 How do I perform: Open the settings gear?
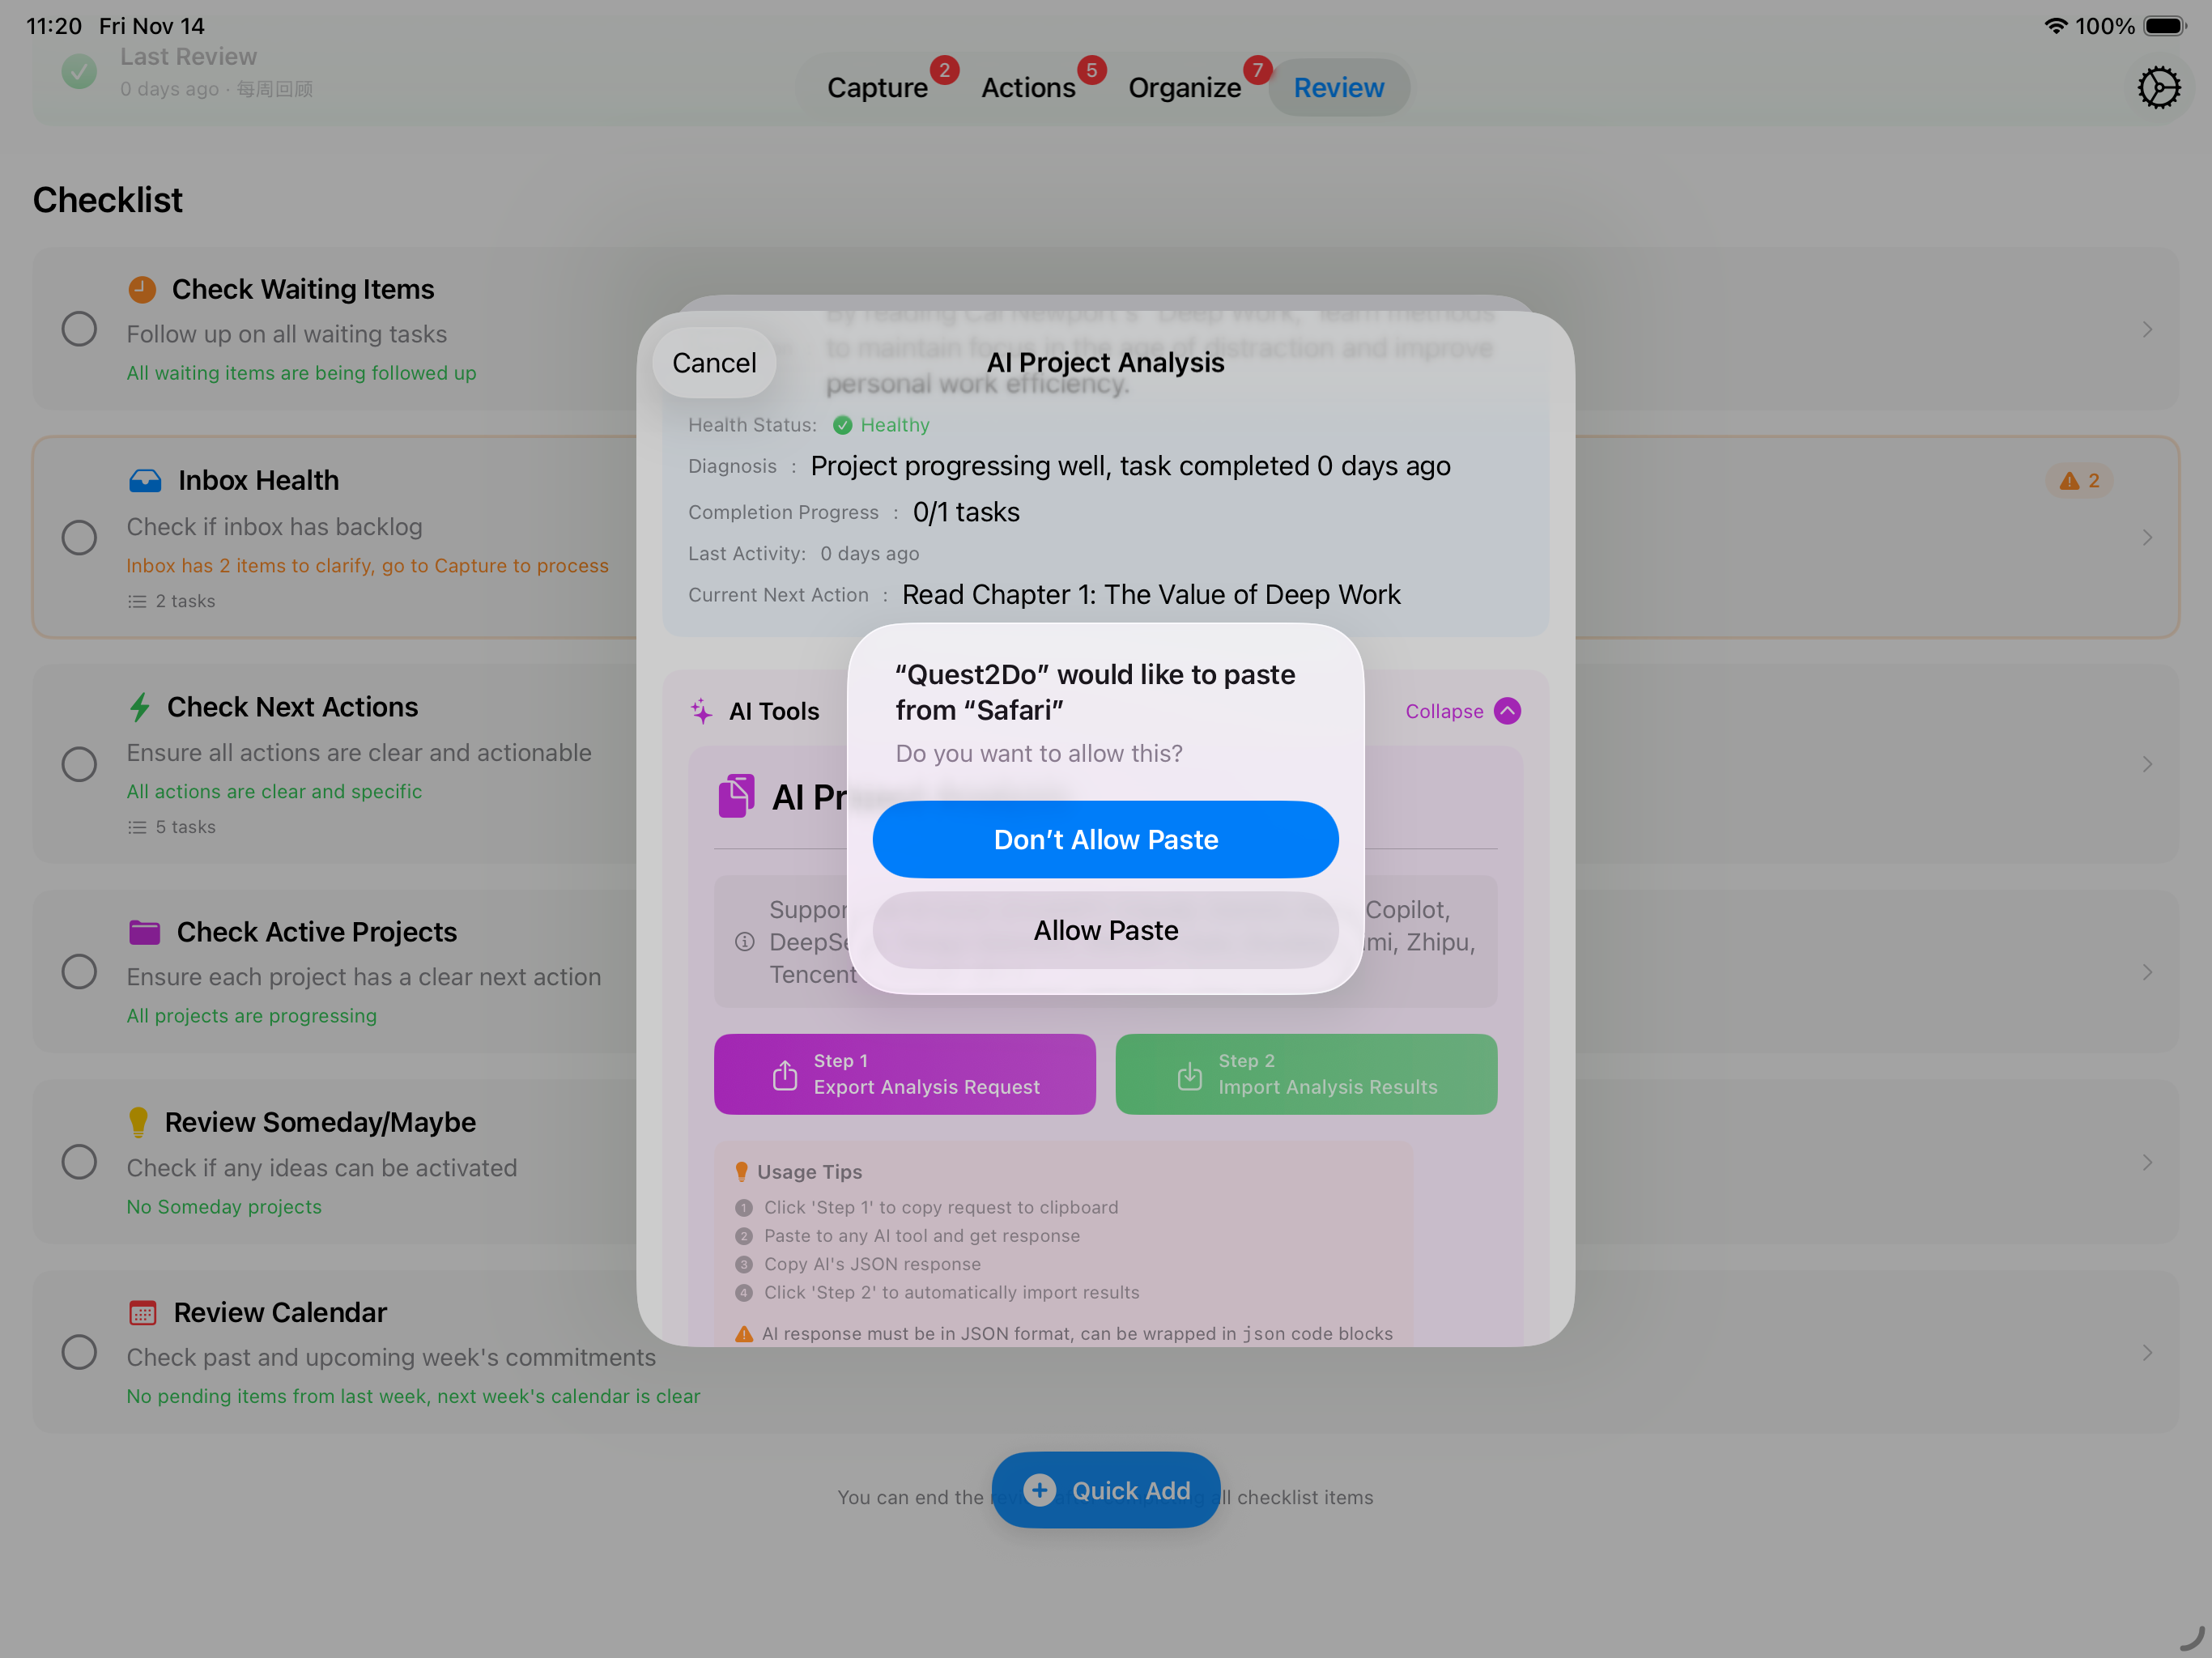click(x=2159, y=87)
